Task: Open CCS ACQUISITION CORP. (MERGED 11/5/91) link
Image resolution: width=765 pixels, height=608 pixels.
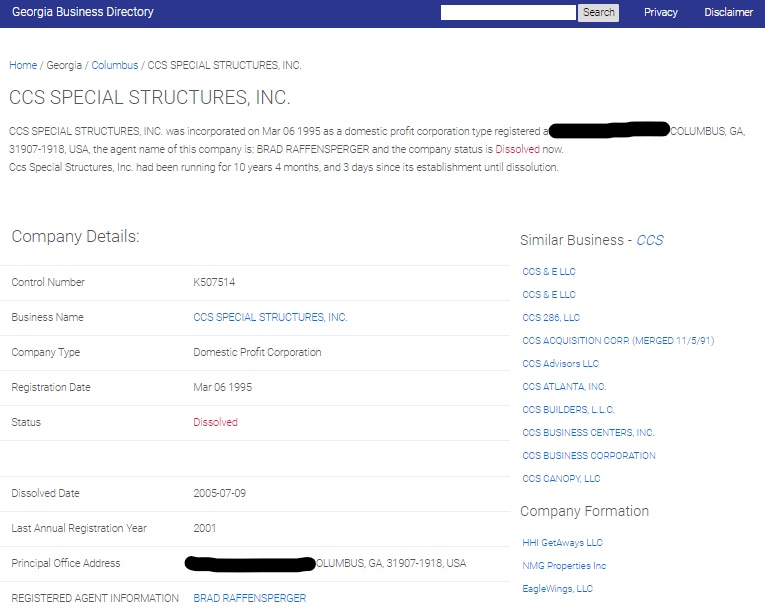Action: tap(618, 340)
